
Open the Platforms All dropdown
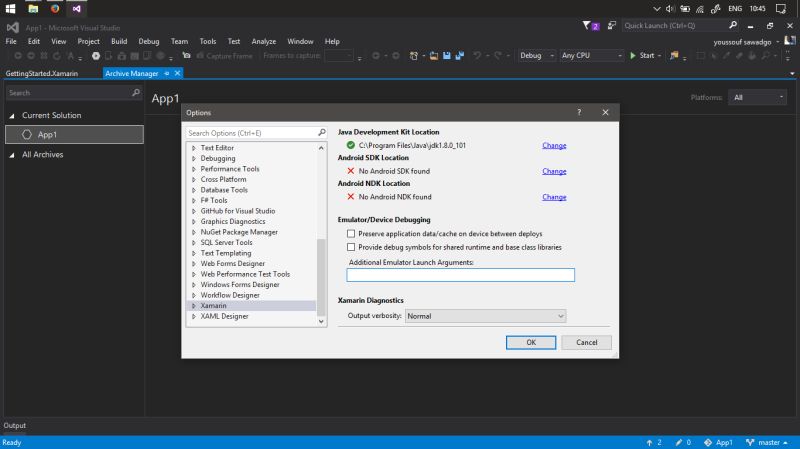point(757,97)
